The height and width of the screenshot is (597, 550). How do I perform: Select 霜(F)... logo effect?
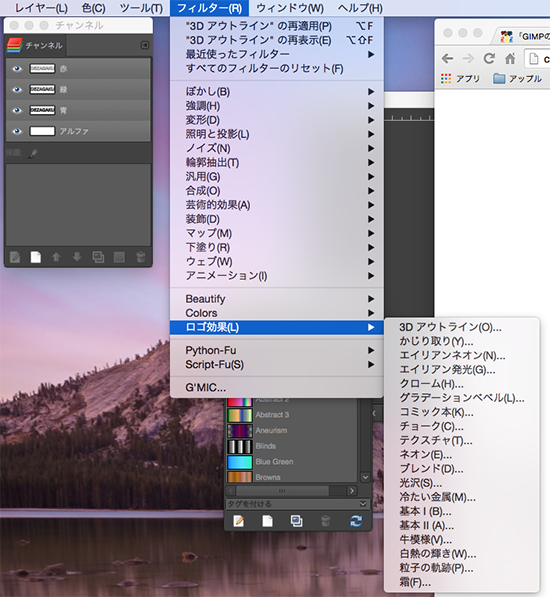[x=462, y=582]
